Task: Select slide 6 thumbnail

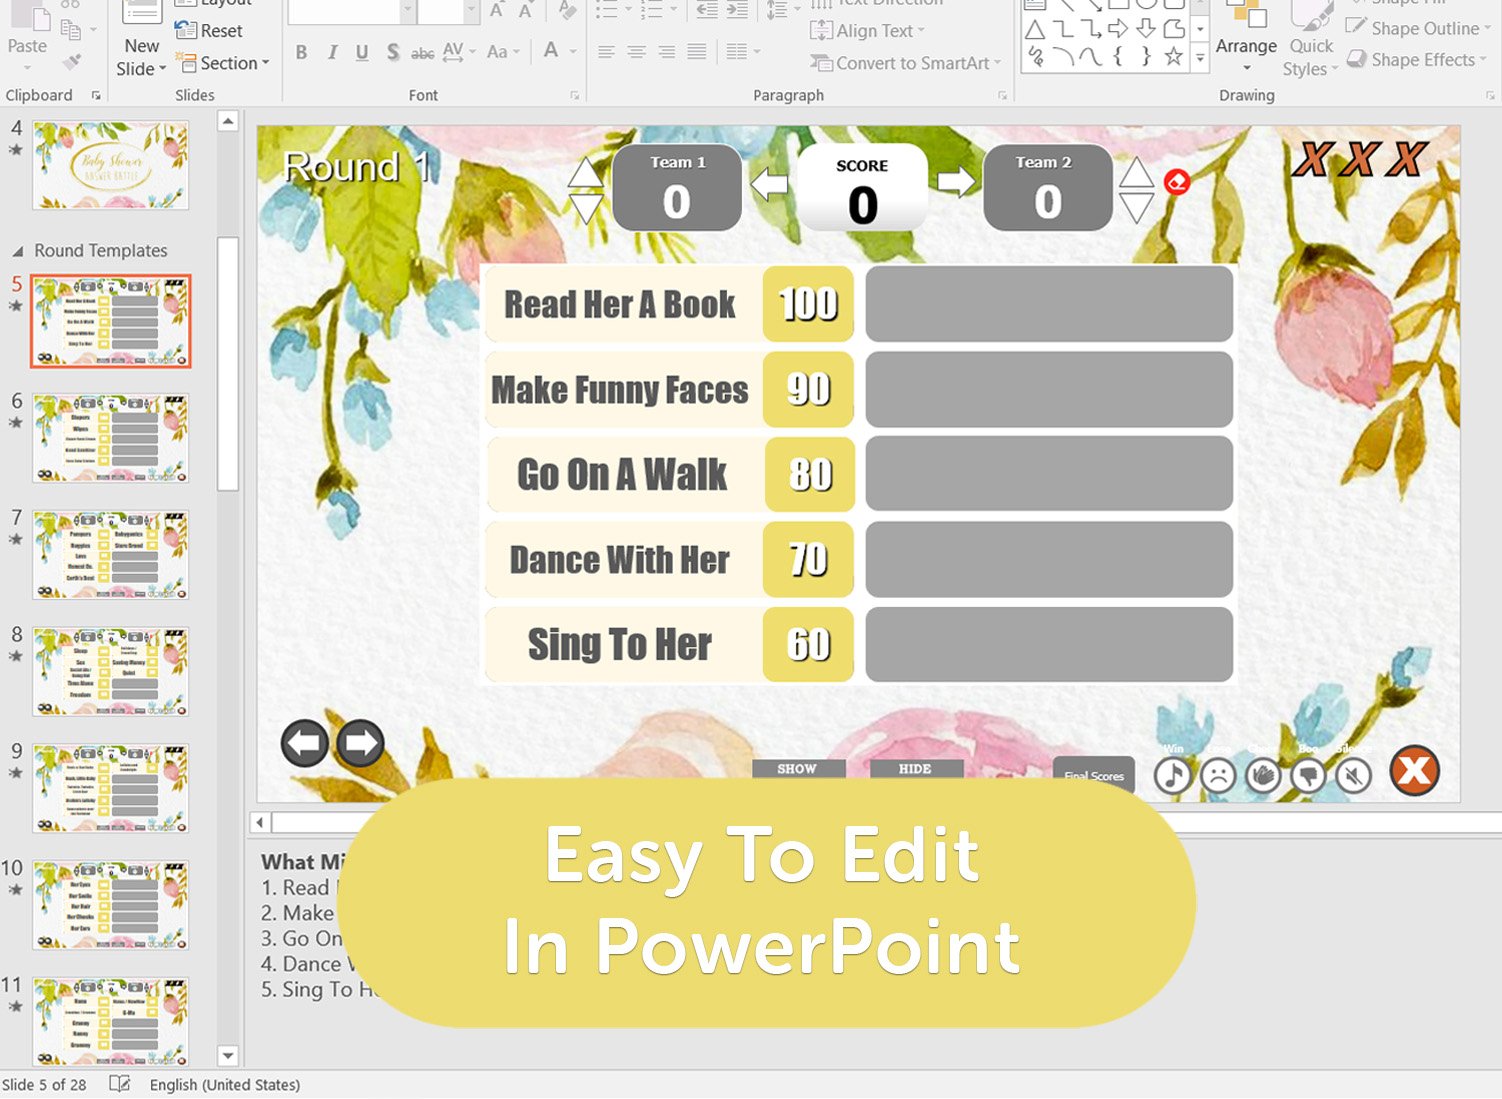Action: coord(110,438)
